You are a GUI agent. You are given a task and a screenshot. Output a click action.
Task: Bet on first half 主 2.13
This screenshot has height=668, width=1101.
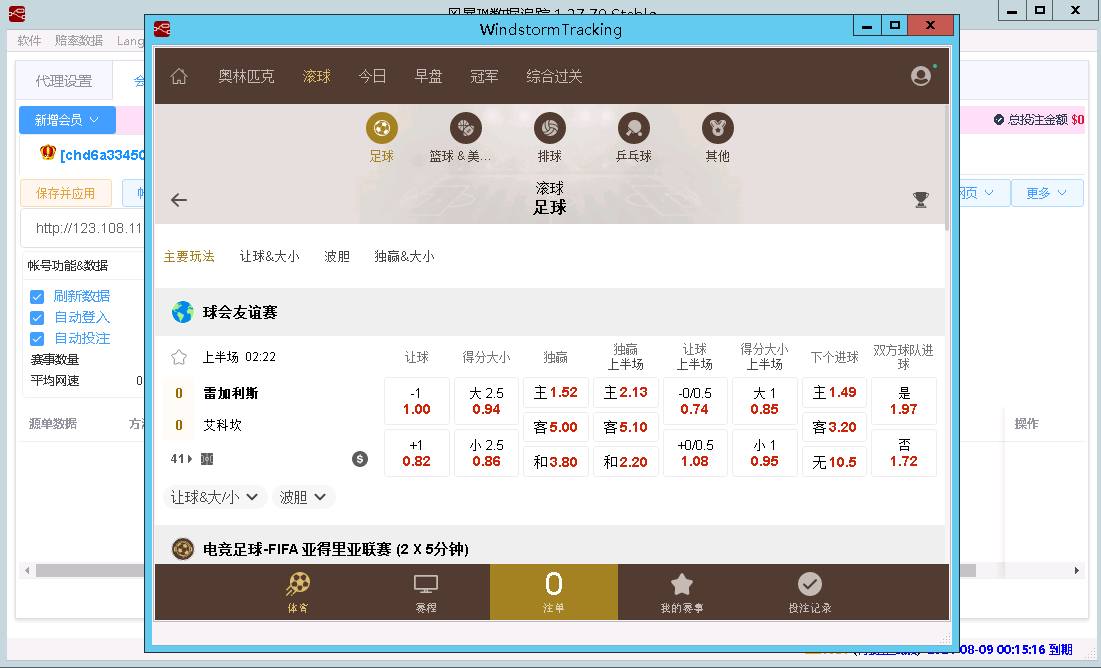click(x=626, y=393)
